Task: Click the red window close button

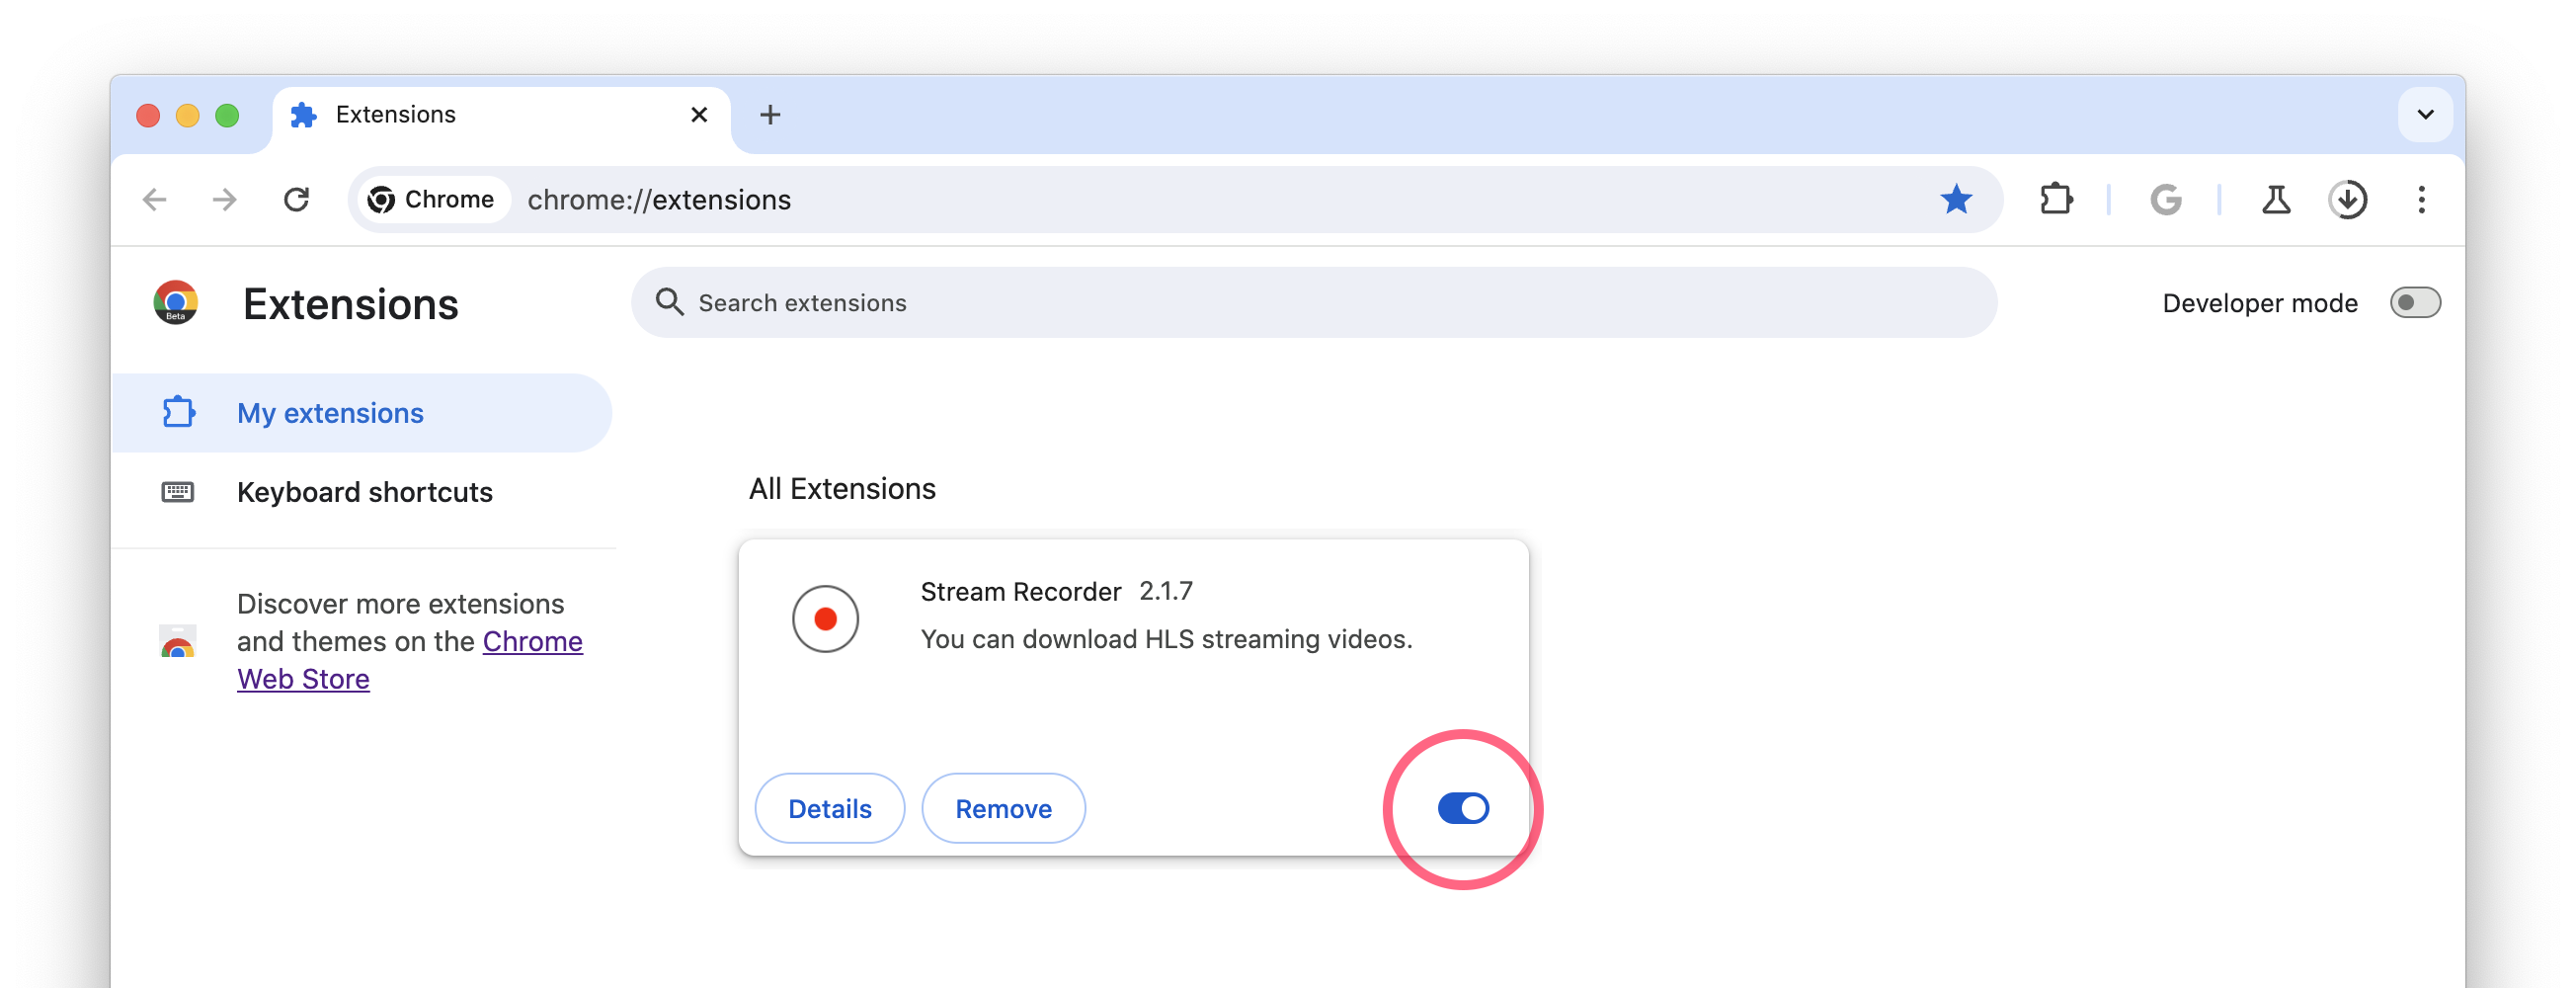Action: [x=148, y=115]
